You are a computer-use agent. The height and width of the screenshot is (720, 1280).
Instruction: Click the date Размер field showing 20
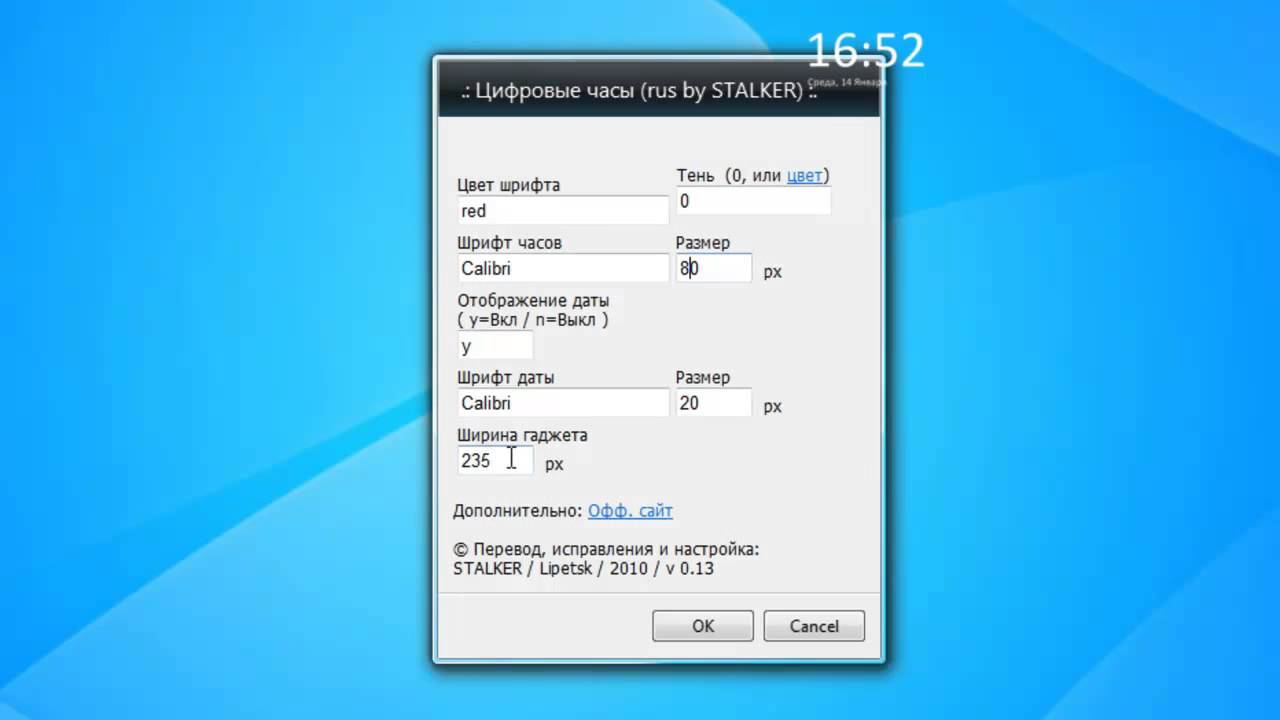click(714, 403)
